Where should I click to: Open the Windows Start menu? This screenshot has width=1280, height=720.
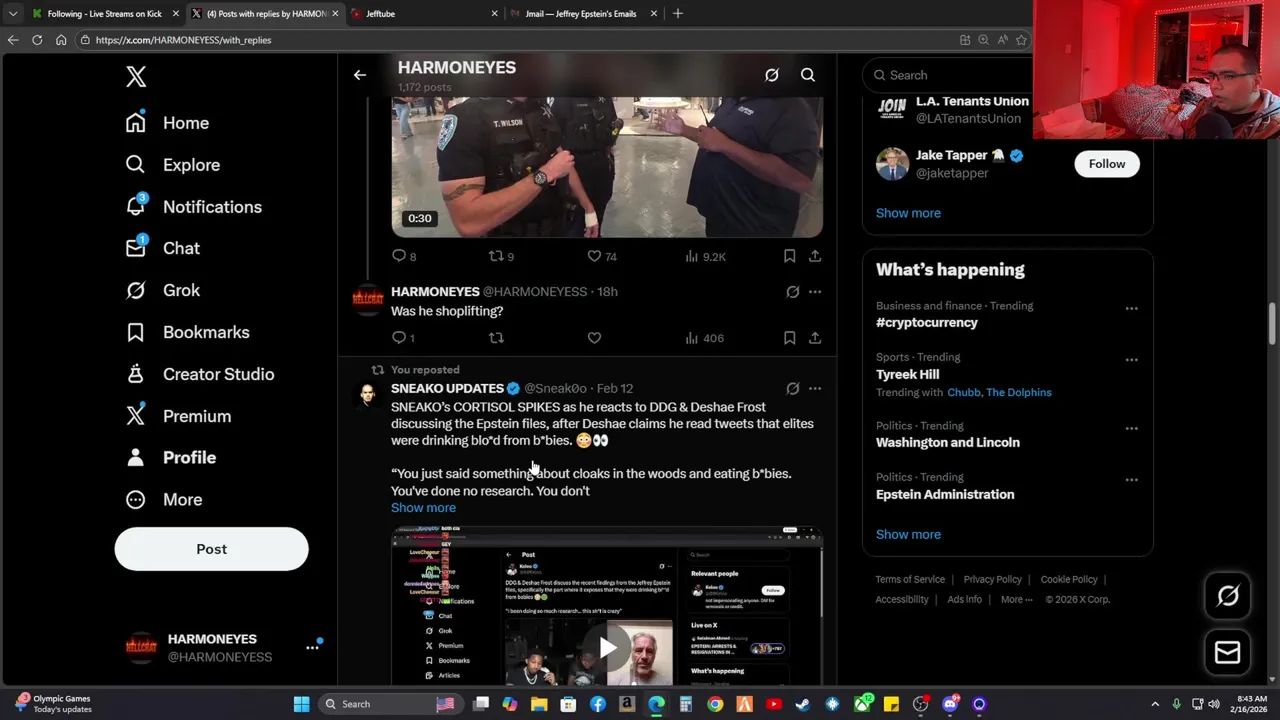301,704
